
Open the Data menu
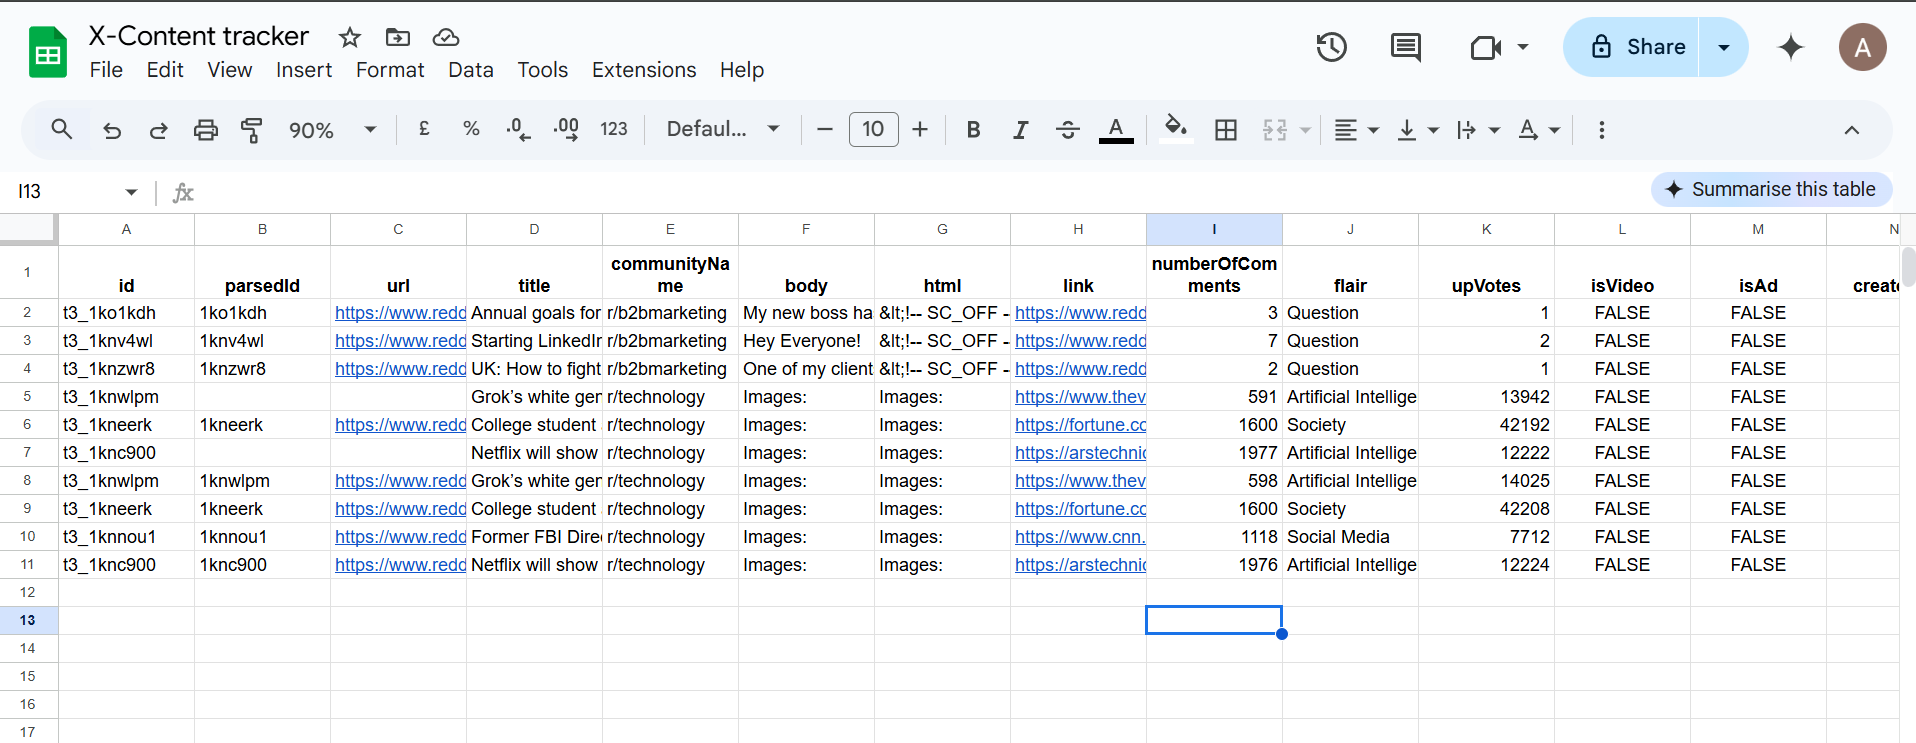[x=470, y=70]
